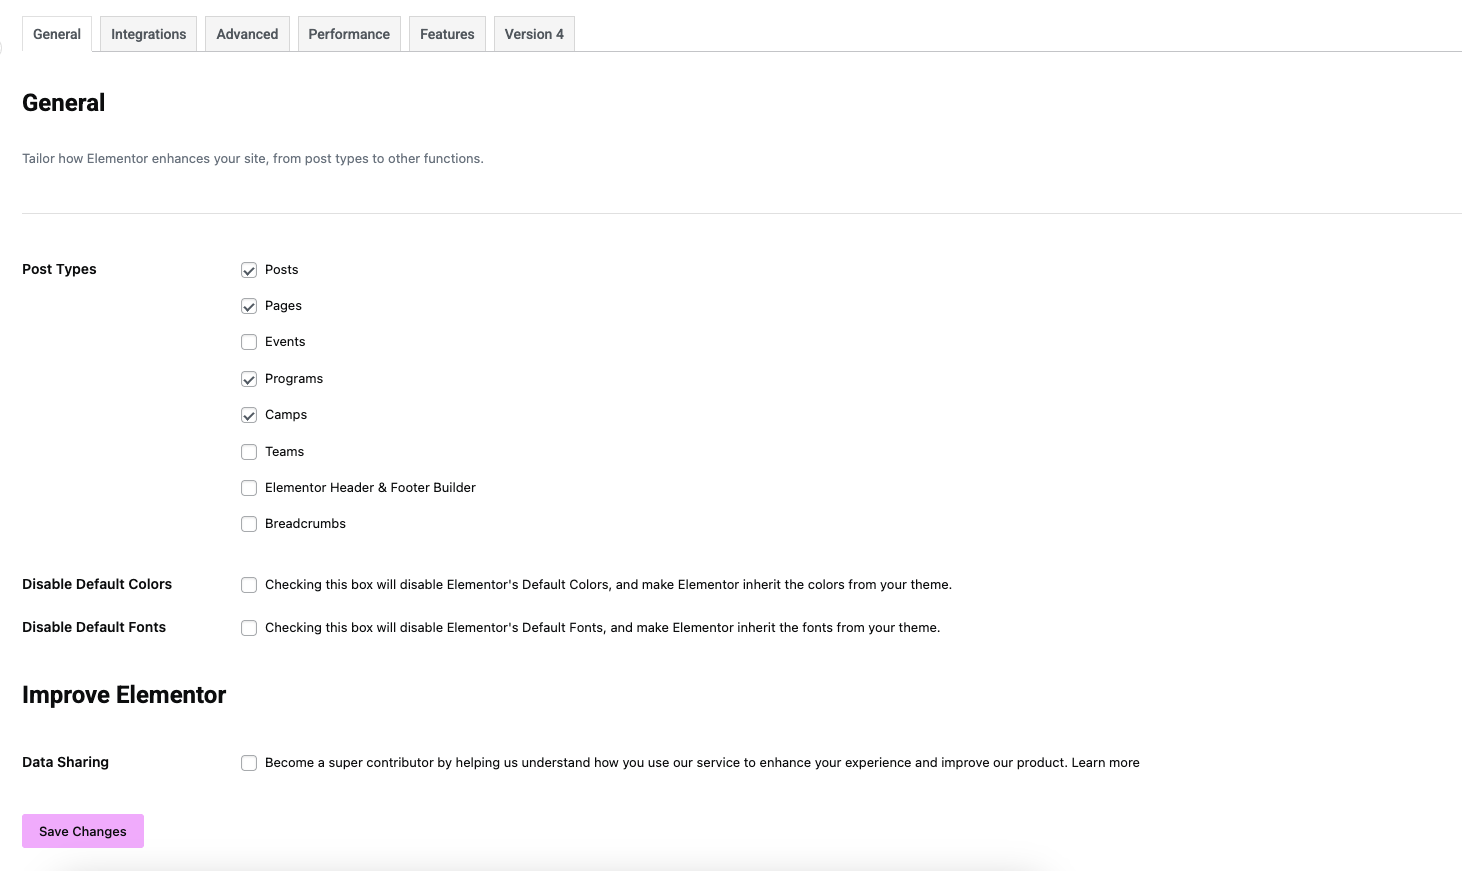Click the Programs checkbox label text
The width and height of the screenshot is (1484, 871).
[x=294, y=379]
